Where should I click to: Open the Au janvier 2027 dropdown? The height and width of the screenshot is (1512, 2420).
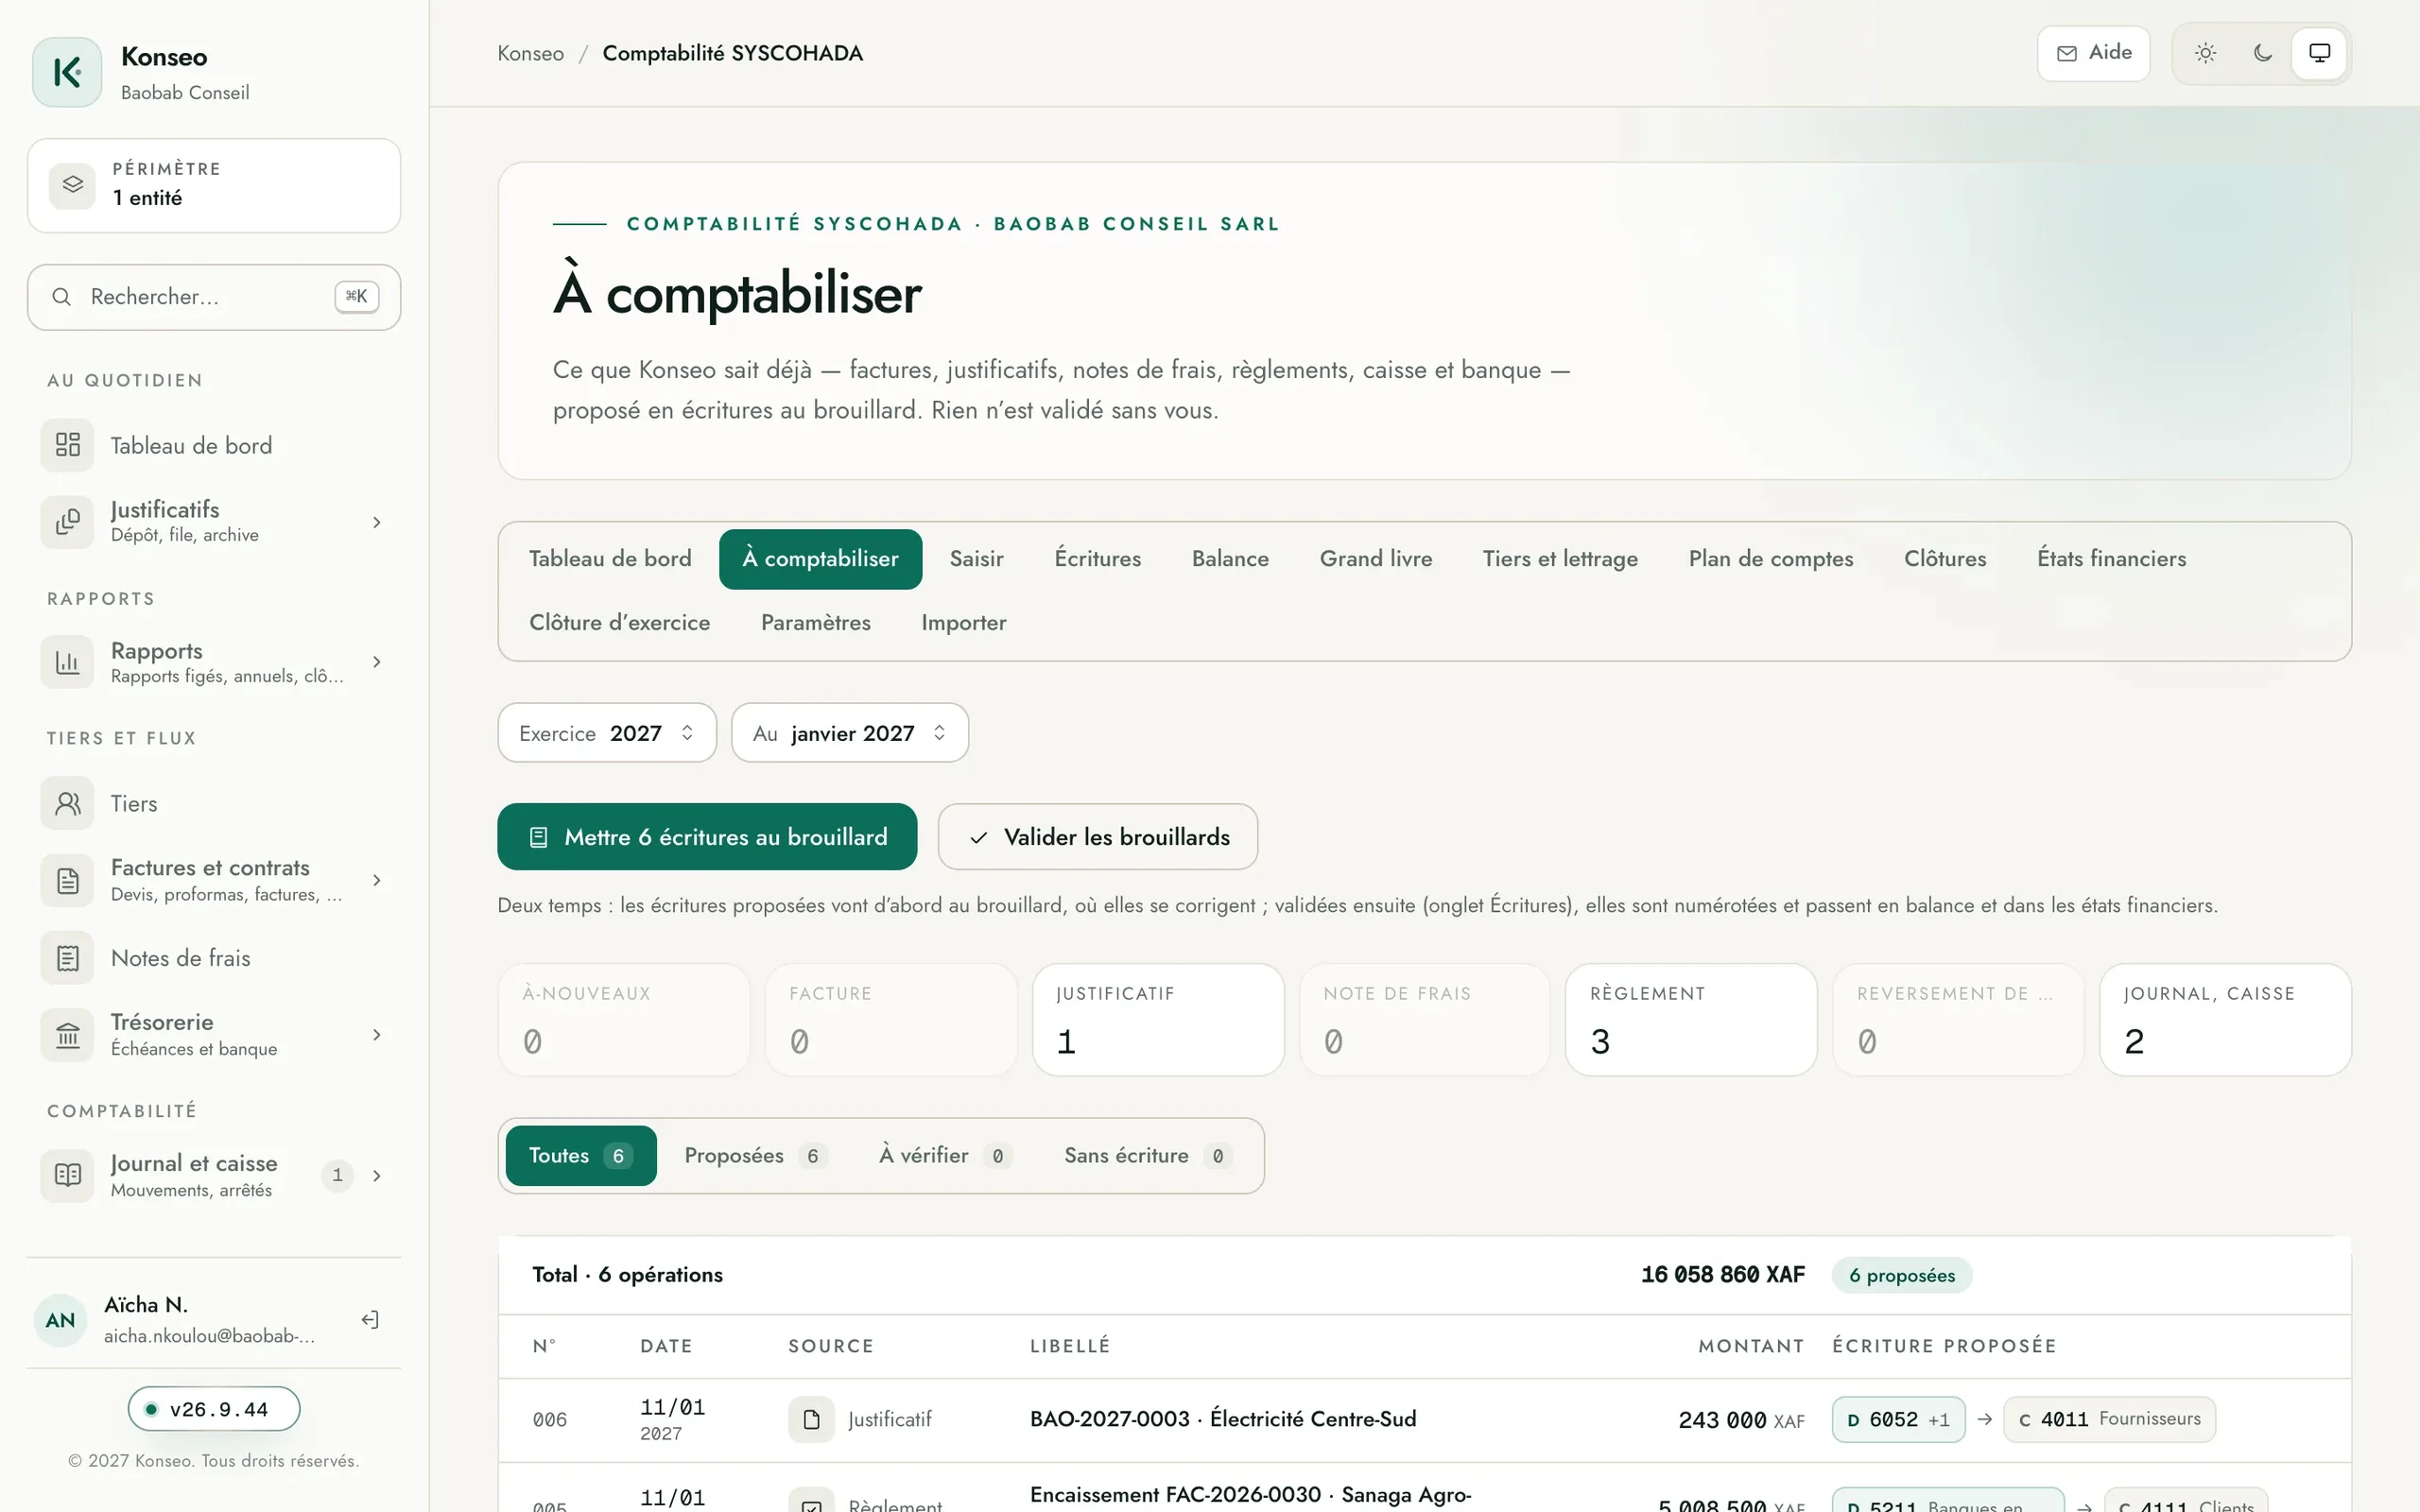(850, 733)
